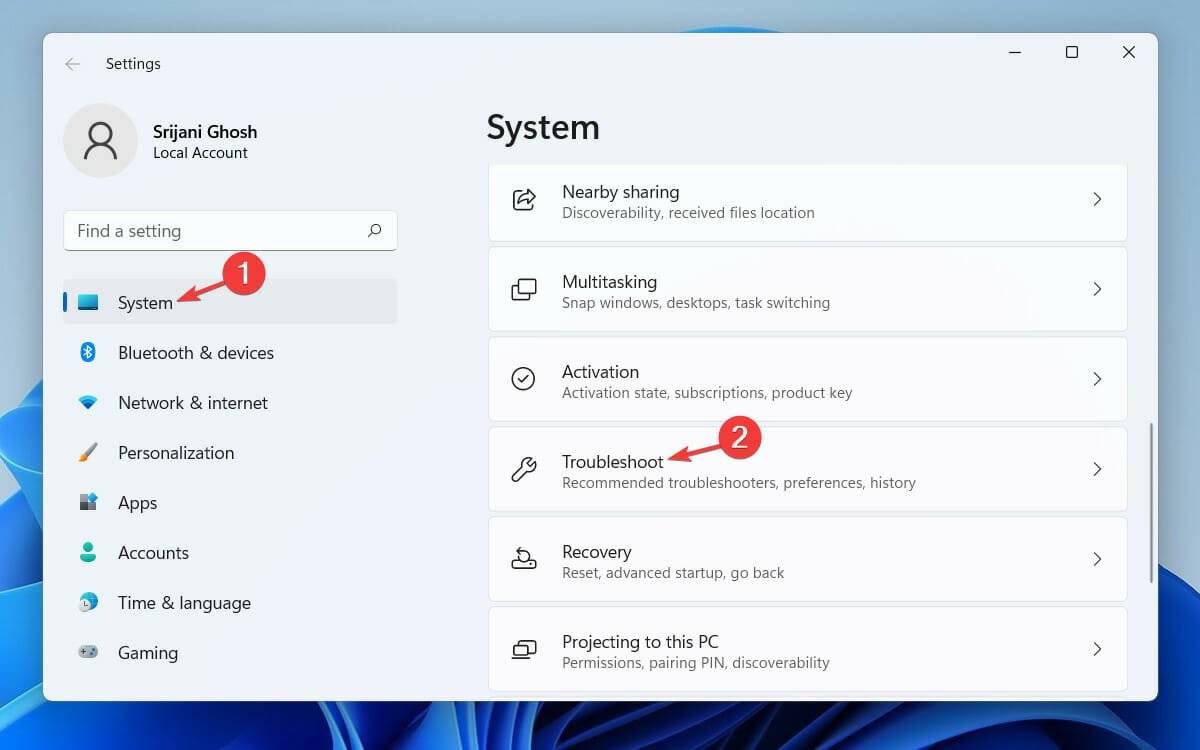Viewport: 1200px width, 750px height.
Task: Select the Personalization brush icon
Action: click(88, 452)
